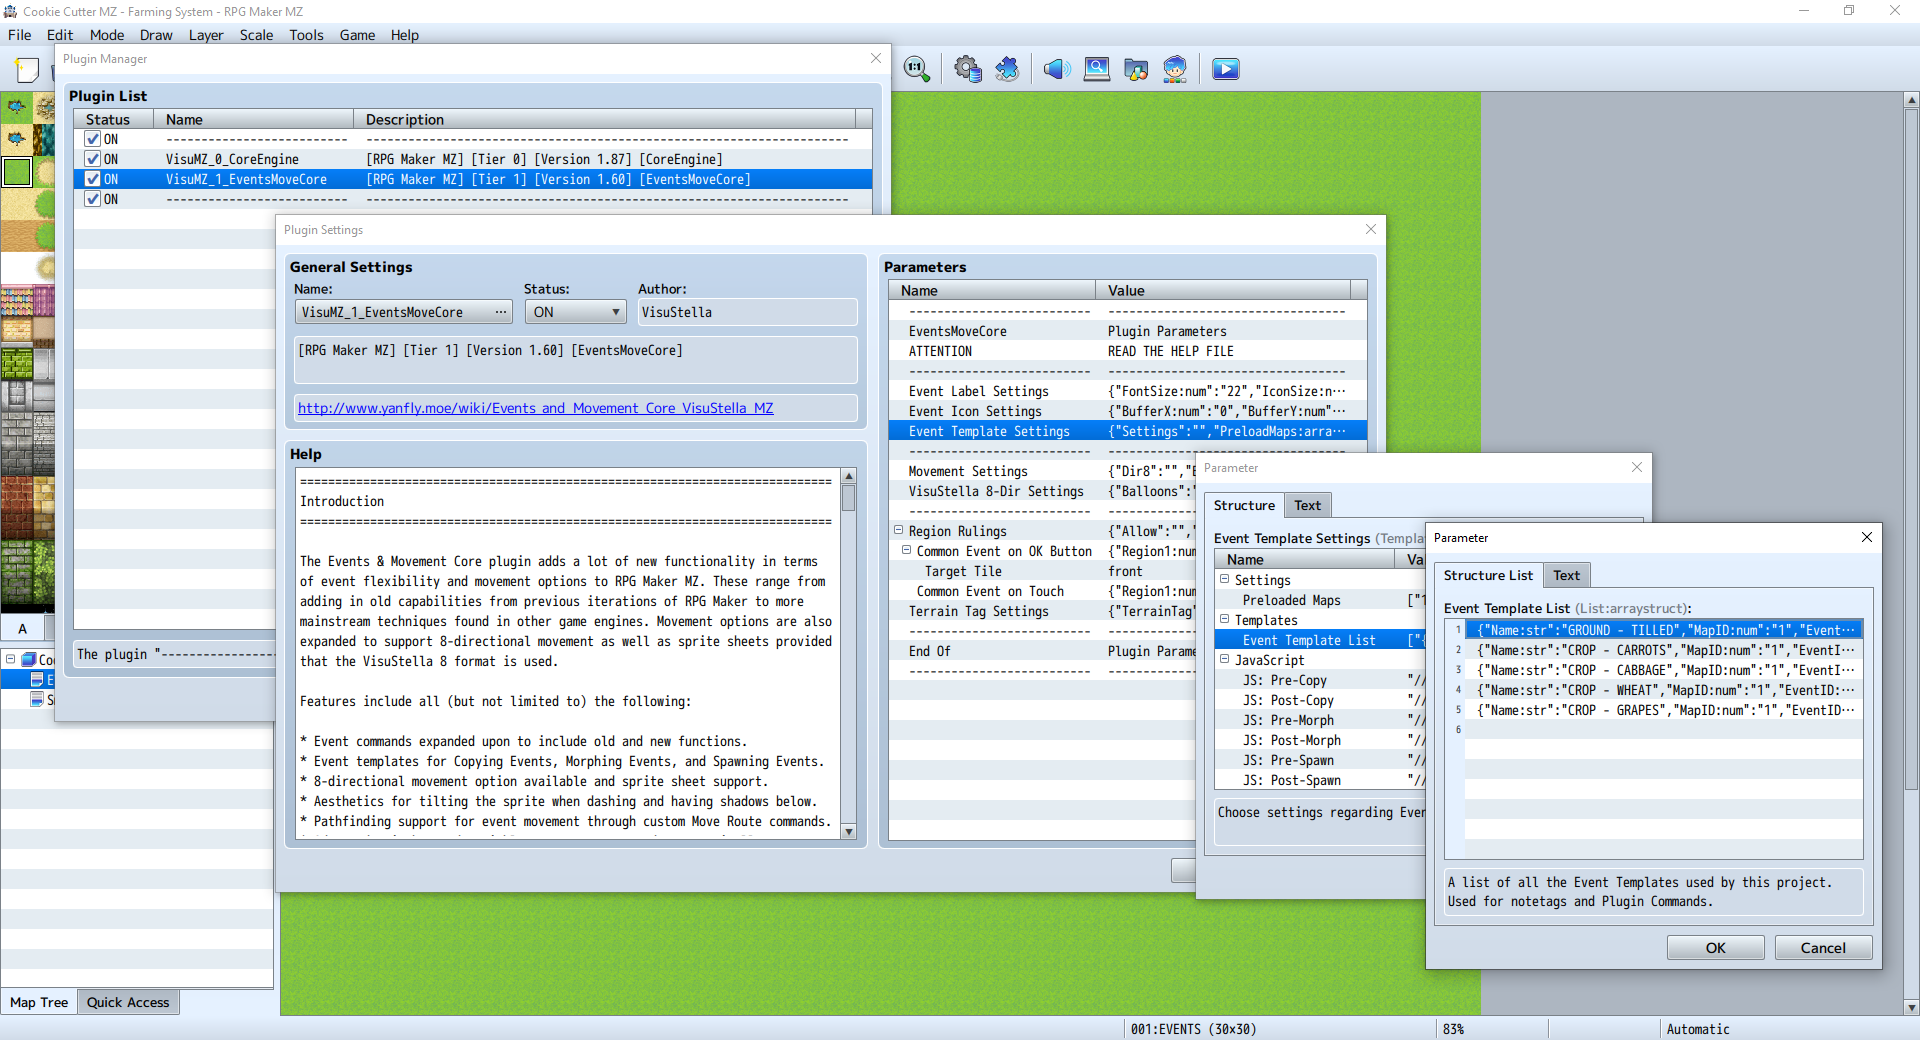
Task: Select the Structure List tab
Action: click(x=1488, y=575)
